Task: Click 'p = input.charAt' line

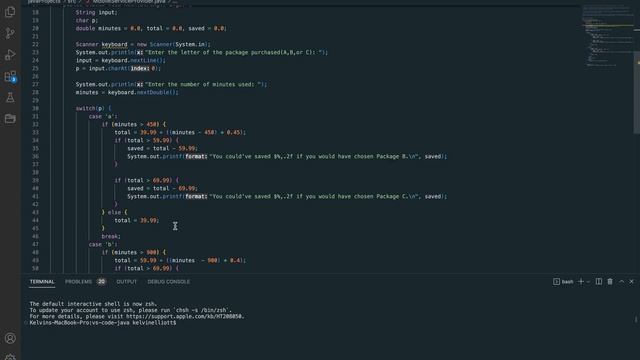Action: [118, 69]
